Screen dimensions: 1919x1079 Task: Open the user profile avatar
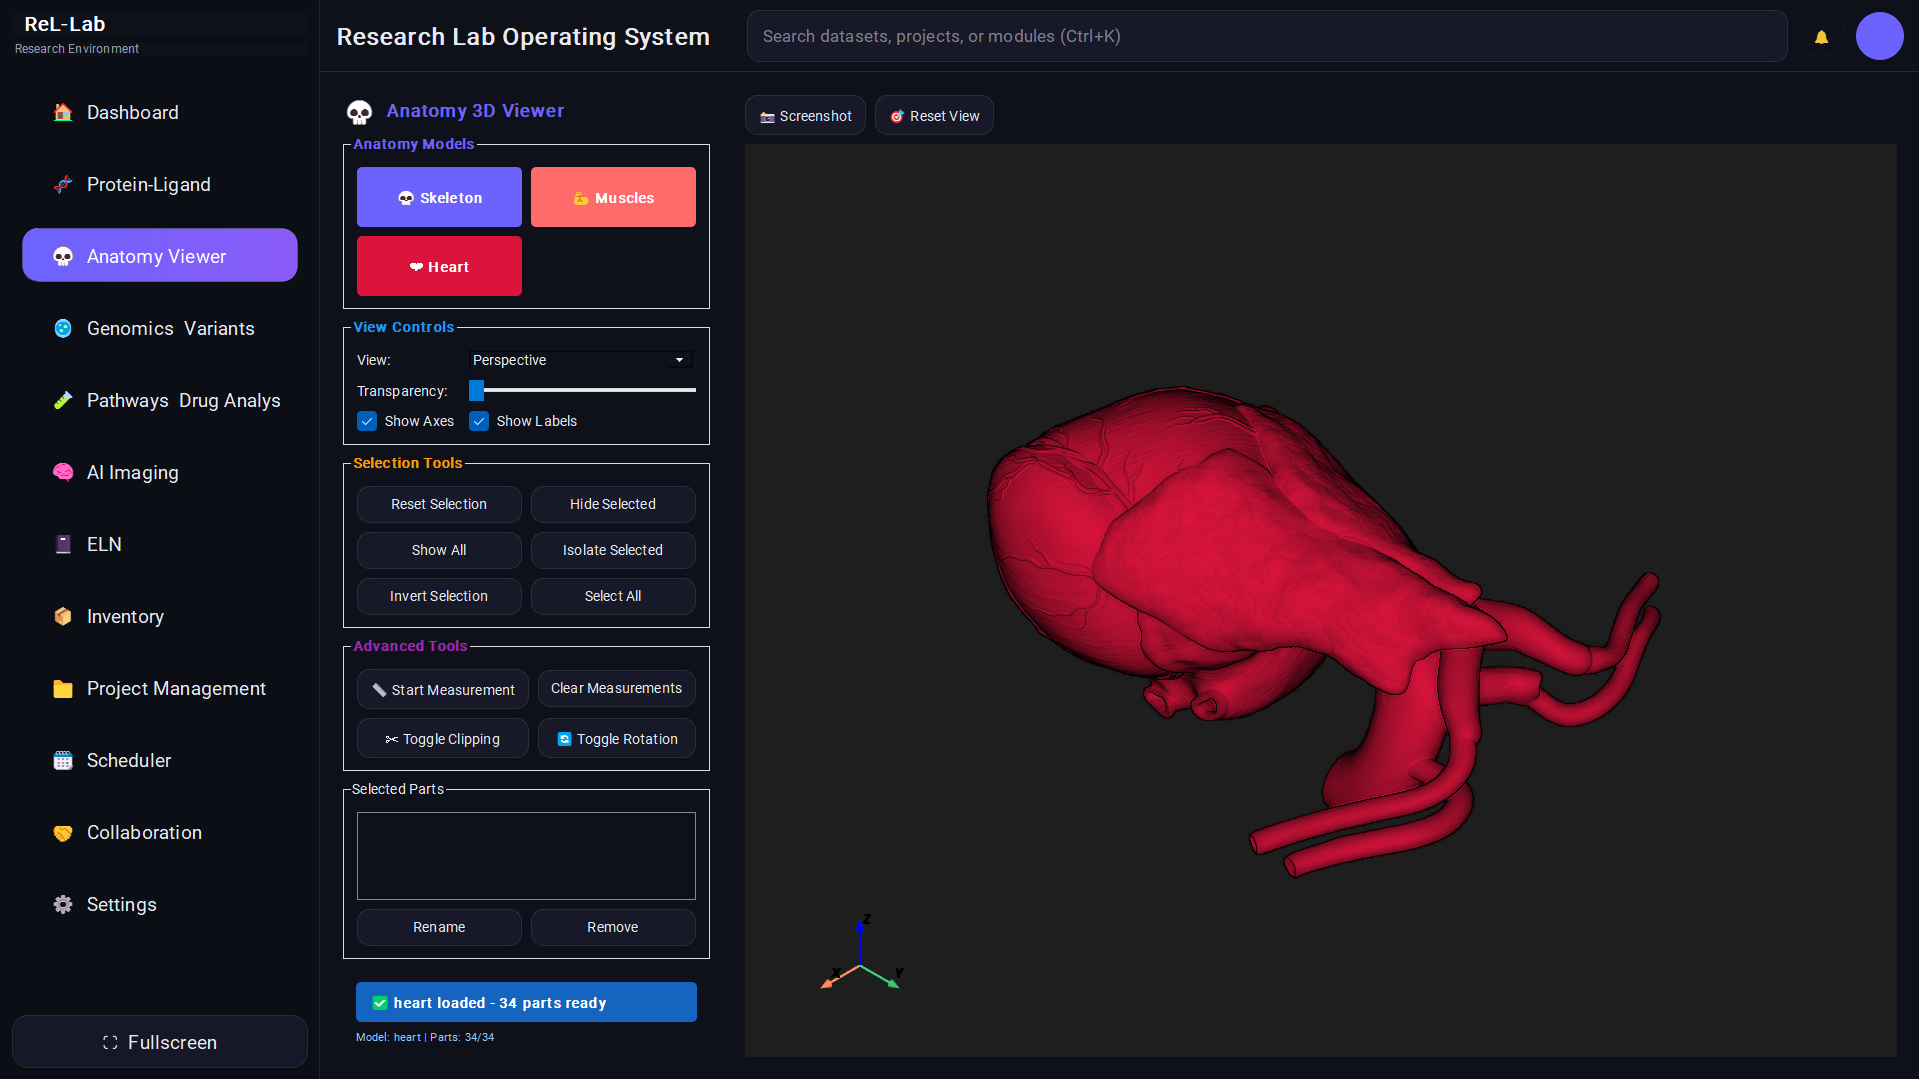click(1880, 36)
